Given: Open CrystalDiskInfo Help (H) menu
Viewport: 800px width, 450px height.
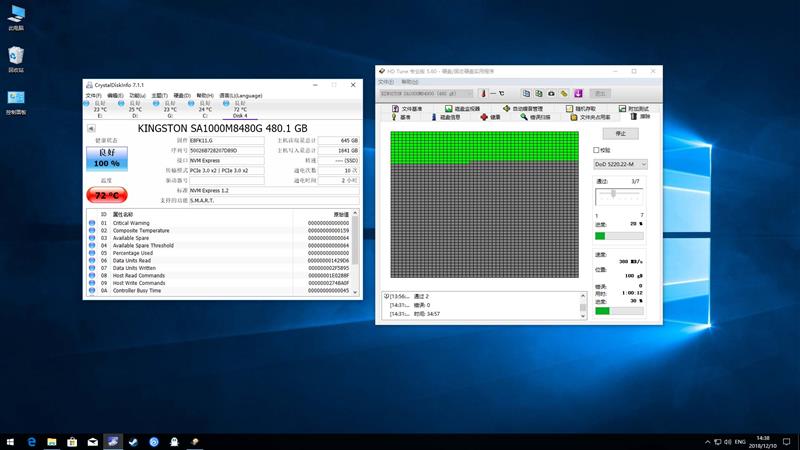Looking at the screenshot, I should click(205, 95).
